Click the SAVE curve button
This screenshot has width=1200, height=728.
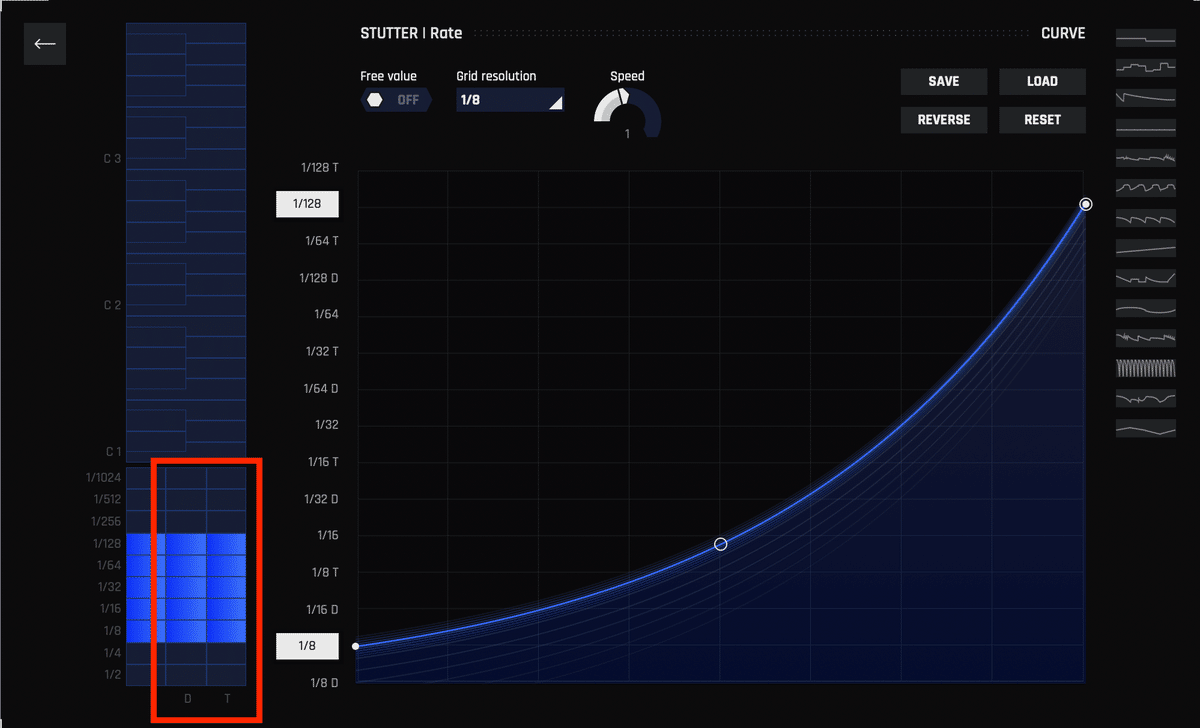[x=944, y=82]
